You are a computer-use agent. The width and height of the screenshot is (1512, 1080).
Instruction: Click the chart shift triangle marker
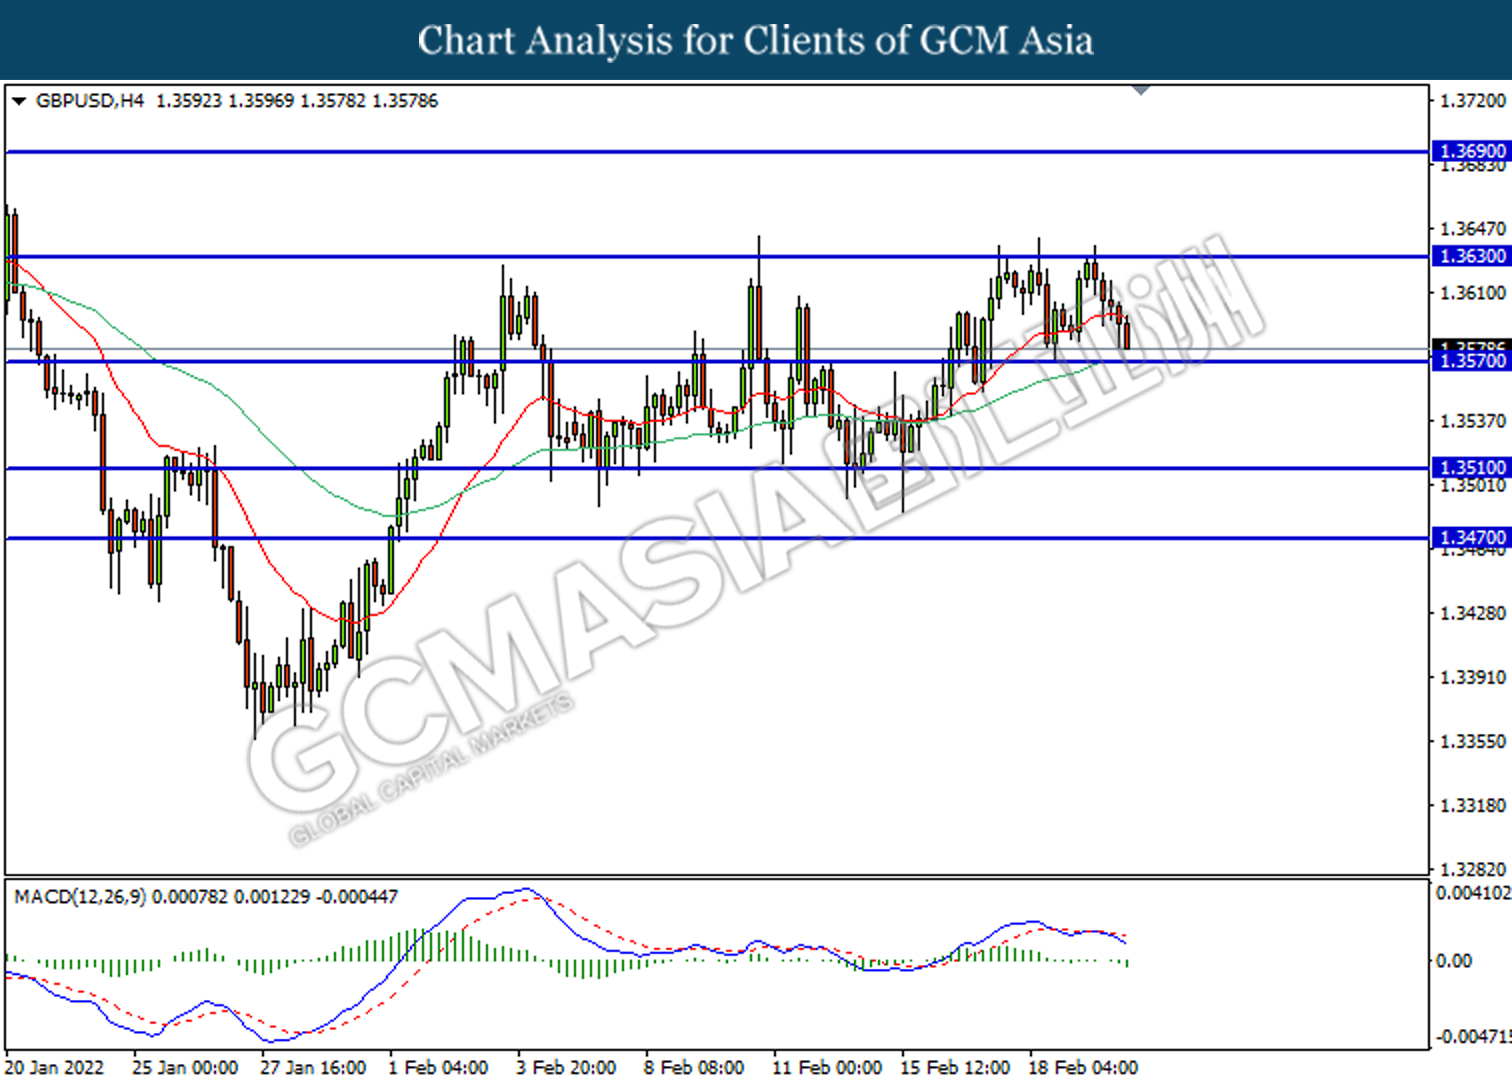(x=1141, y=90)
